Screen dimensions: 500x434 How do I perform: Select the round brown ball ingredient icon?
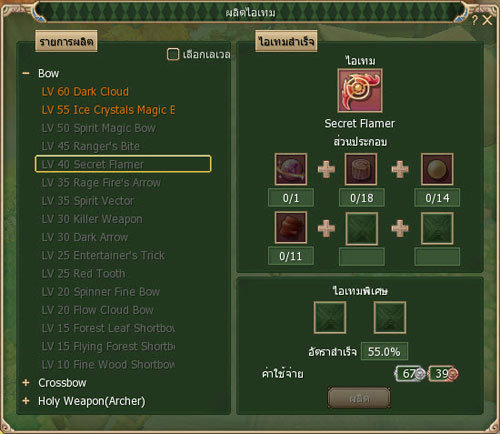437,169
